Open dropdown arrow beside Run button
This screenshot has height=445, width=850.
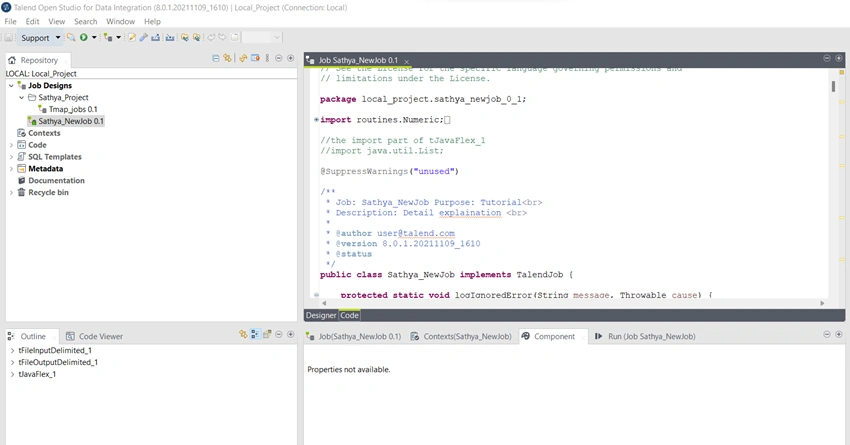94,37
